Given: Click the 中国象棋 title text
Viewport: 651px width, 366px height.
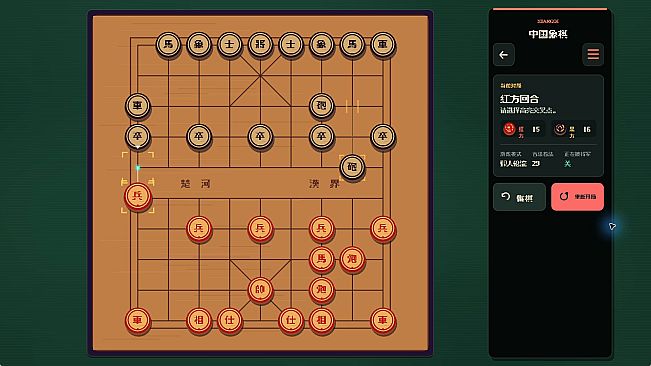Looking at the screenshot, I should 548,34.
